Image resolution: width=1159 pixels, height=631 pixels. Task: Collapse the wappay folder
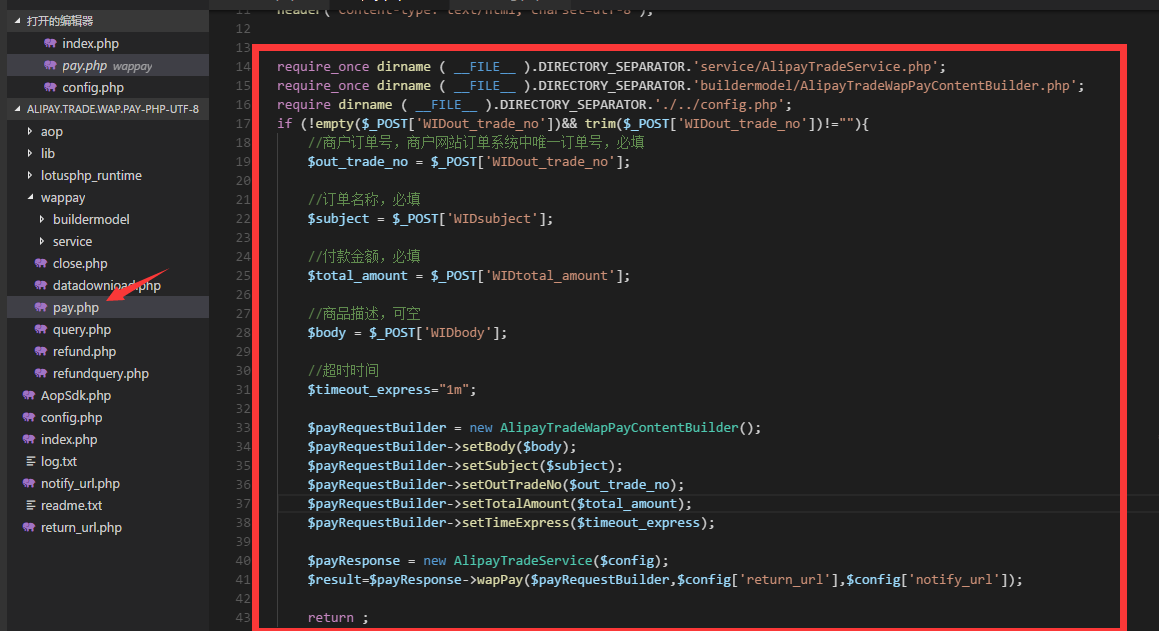click(x=30, y=197)
